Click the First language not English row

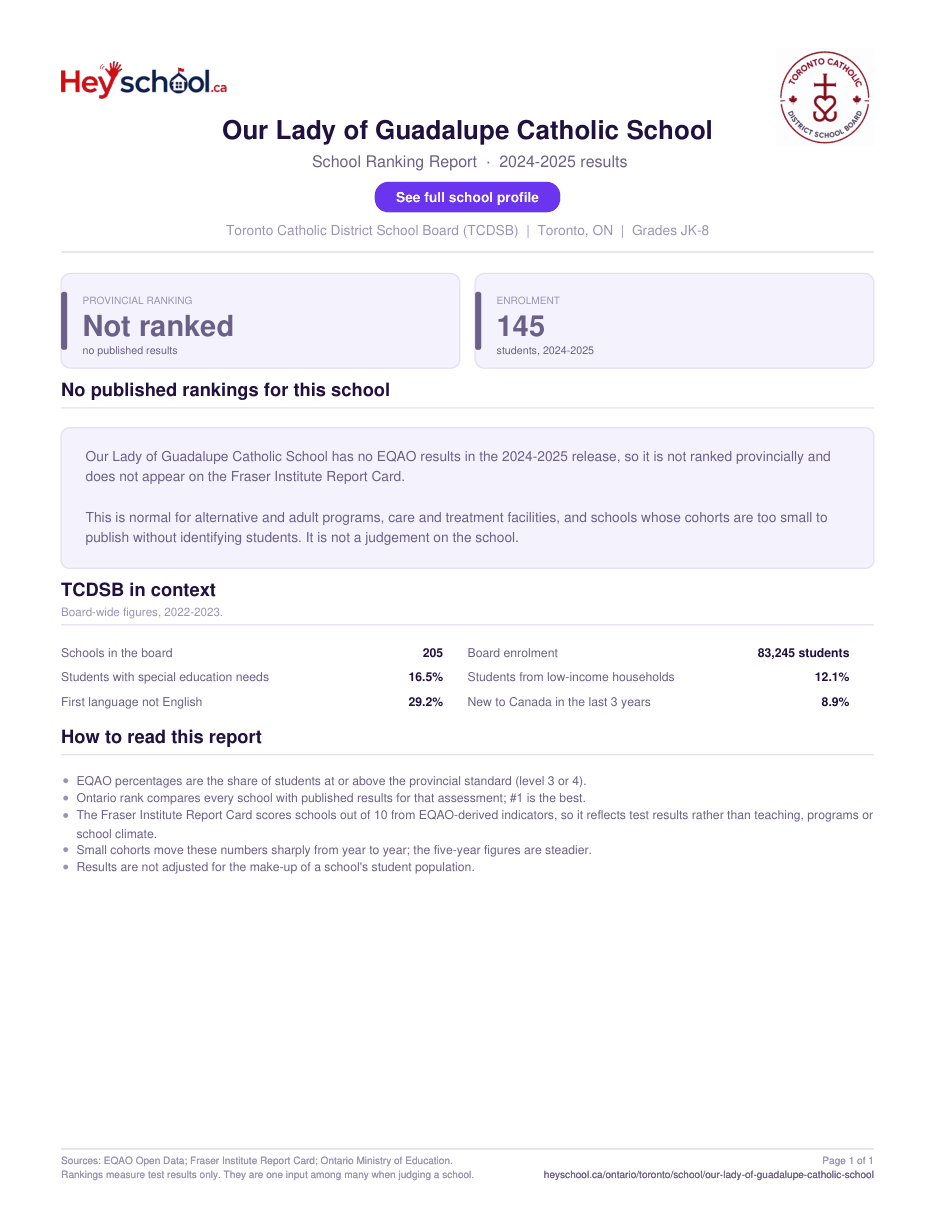252,702
